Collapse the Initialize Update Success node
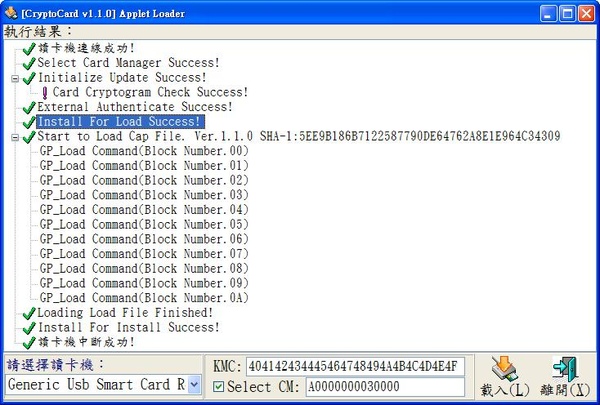Screen dimensions: 600x405 (x=15, y=78)
